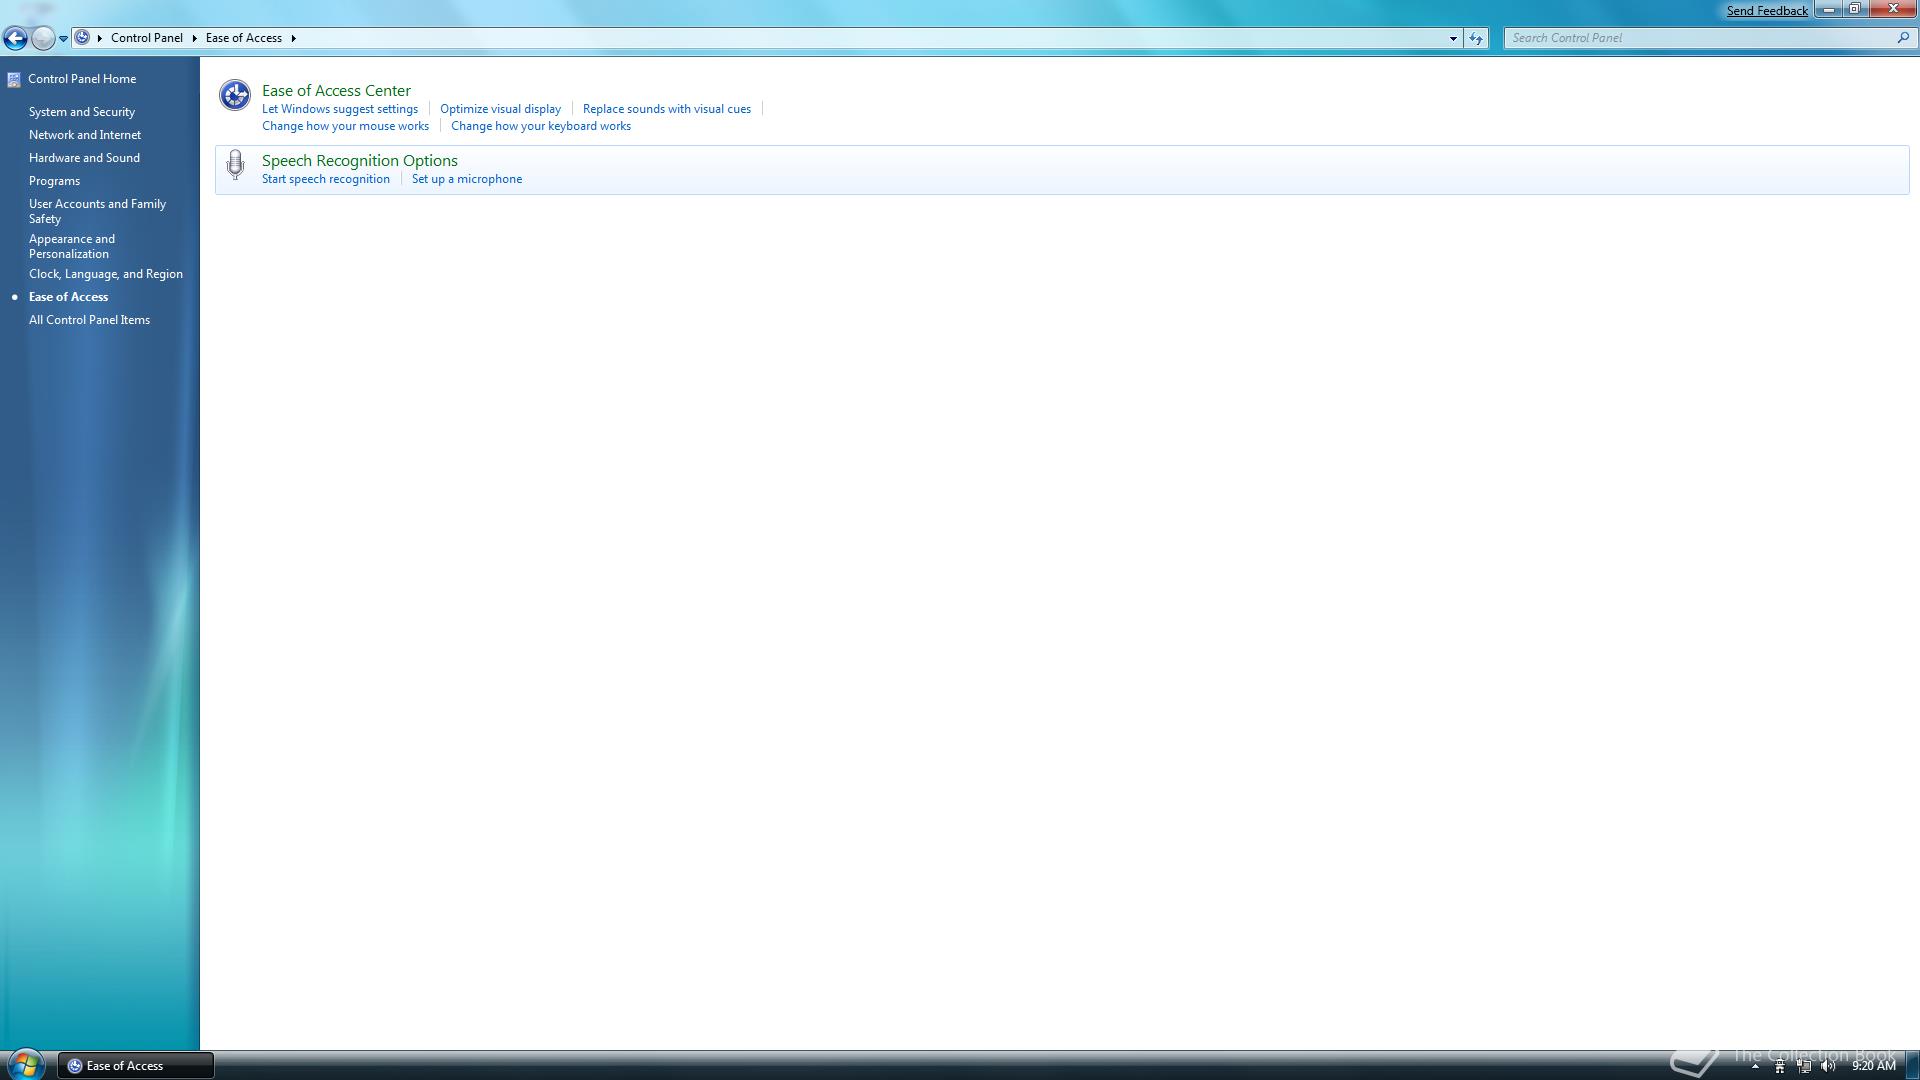The image size is (1920, 1080).
Task: Click the Back arrow navigation button
Action: (15, 39)
